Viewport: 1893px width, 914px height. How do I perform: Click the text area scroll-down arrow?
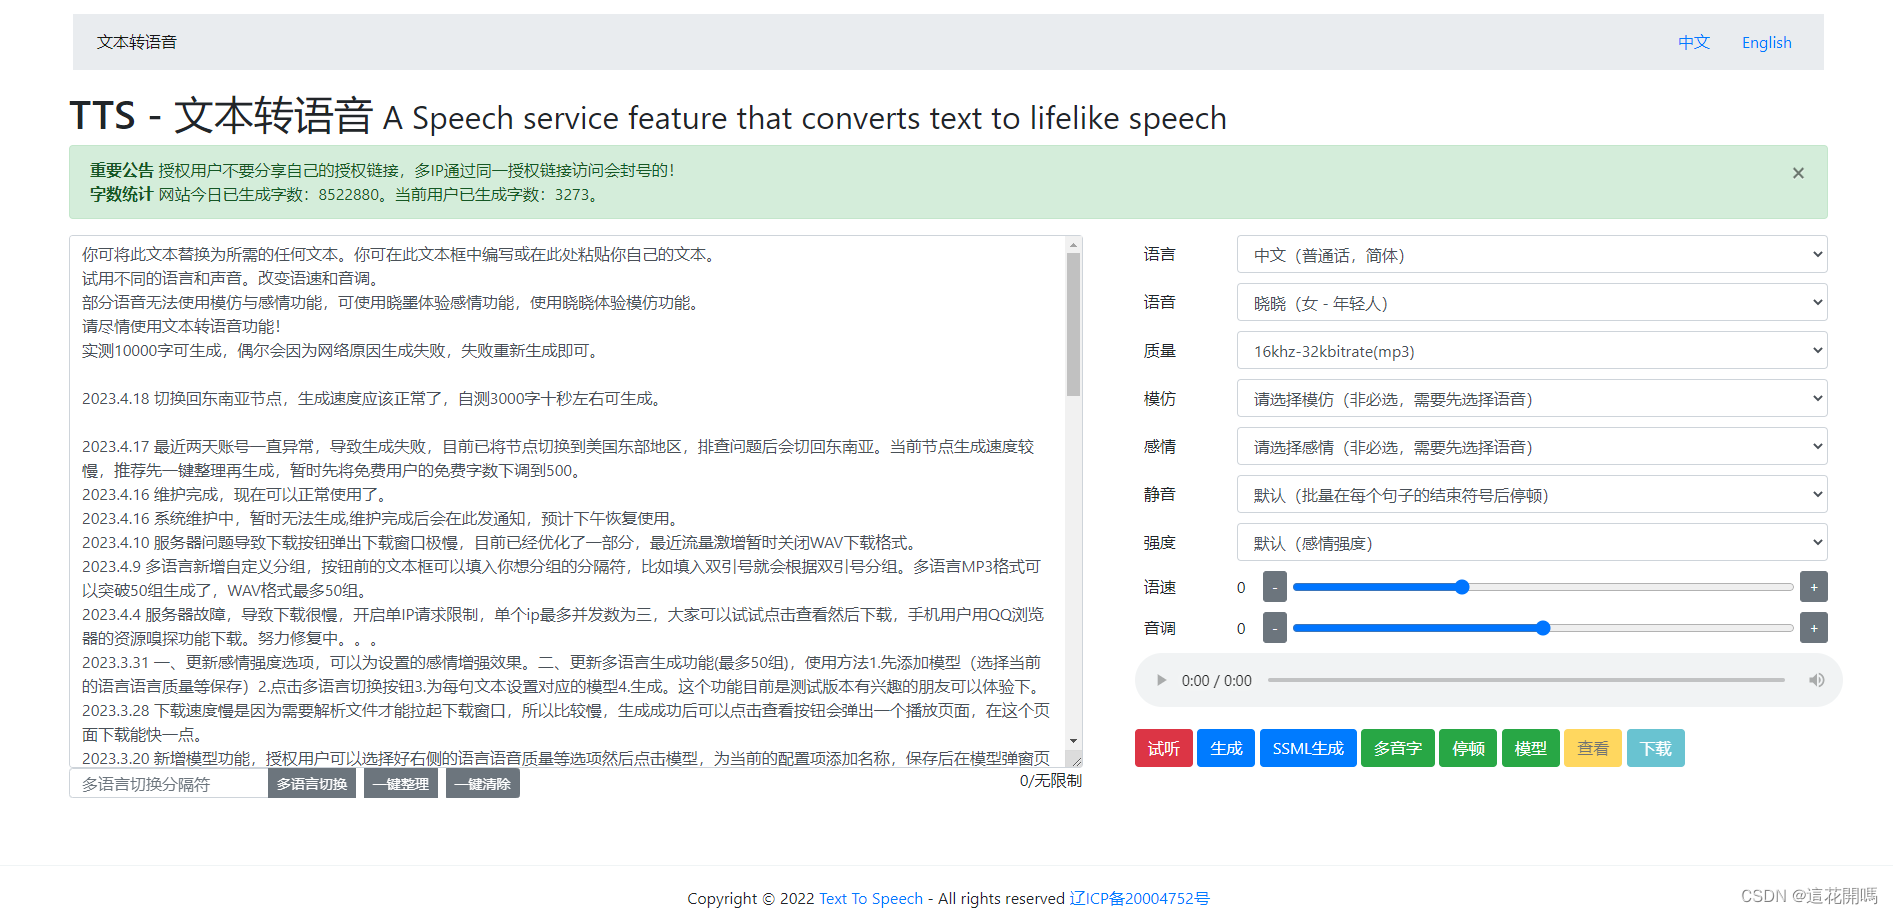pos(1073,741)
